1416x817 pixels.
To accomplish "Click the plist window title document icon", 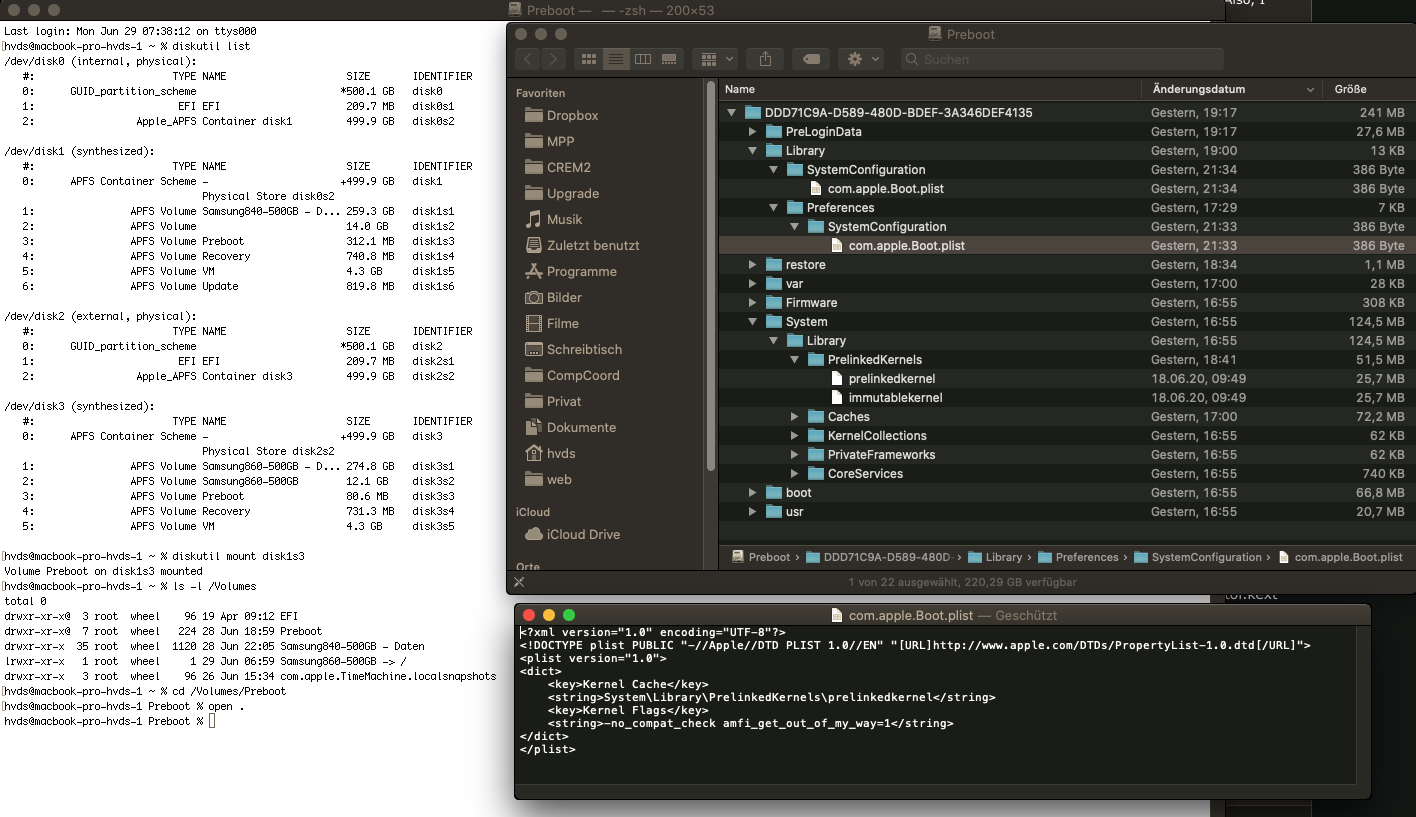I will click(837, 615).
